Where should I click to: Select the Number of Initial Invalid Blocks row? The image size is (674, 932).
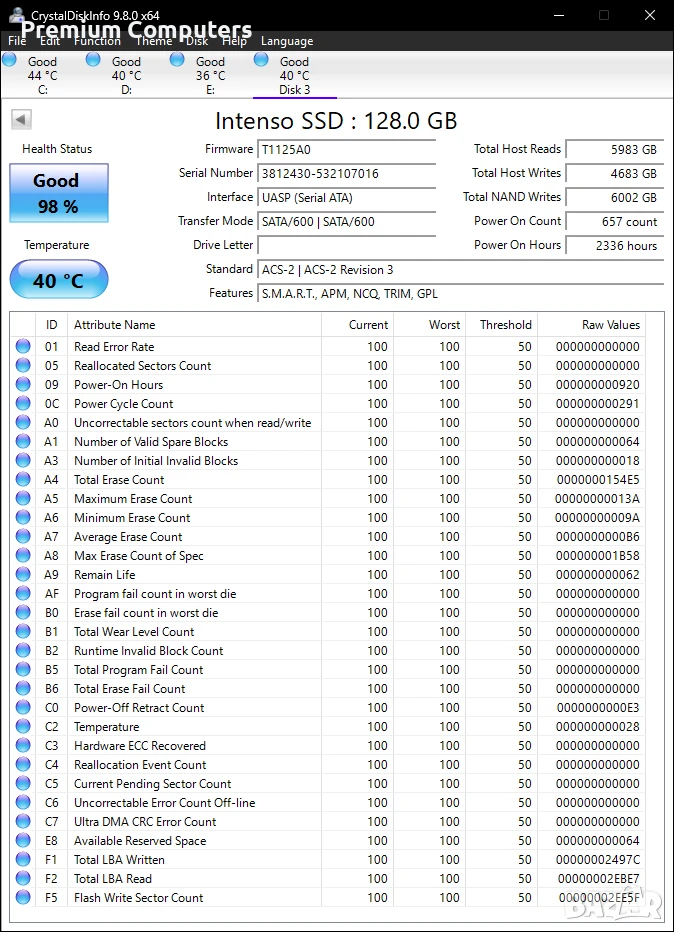click(x=328, y=460)
